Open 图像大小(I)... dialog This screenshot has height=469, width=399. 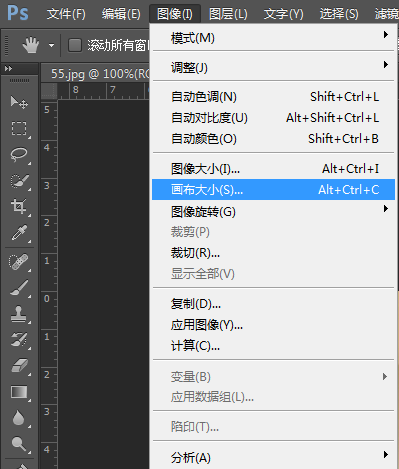point(273,169)
